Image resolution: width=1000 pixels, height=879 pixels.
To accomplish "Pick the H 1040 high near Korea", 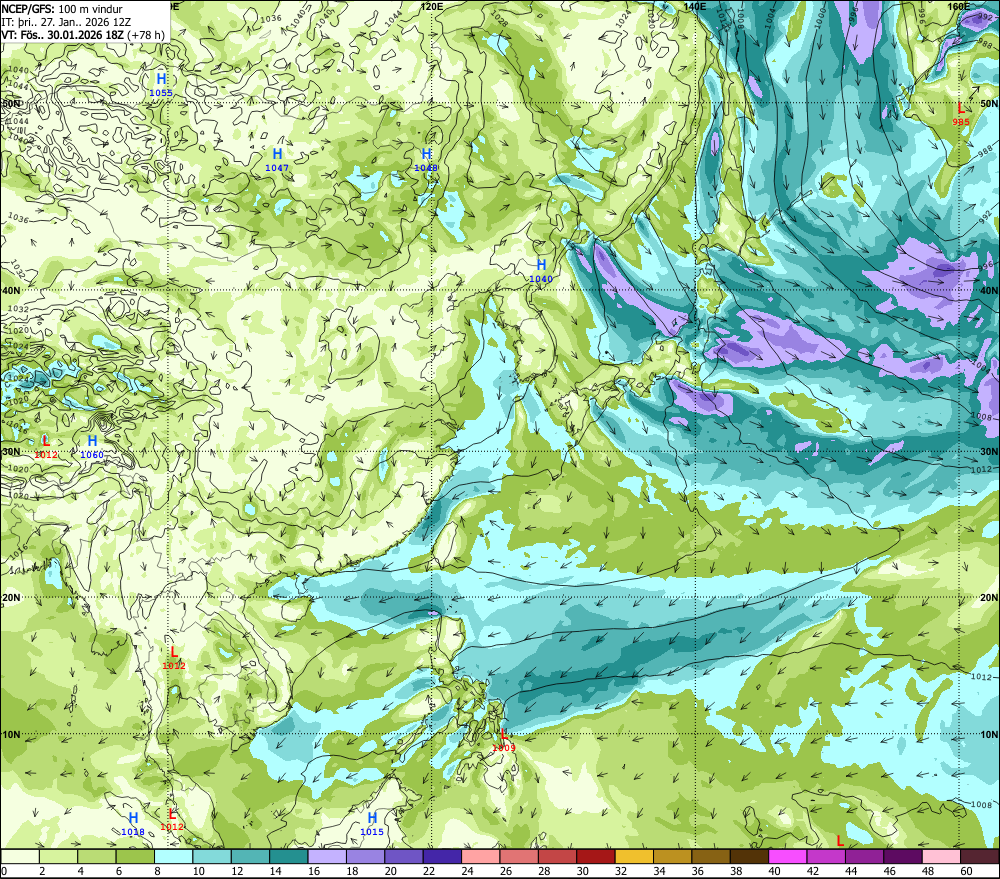I will [541, 271].
